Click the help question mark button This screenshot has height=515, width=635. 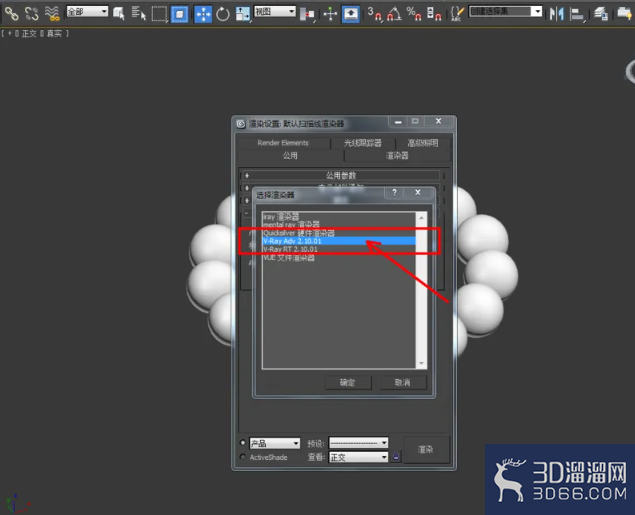(394, 192)
